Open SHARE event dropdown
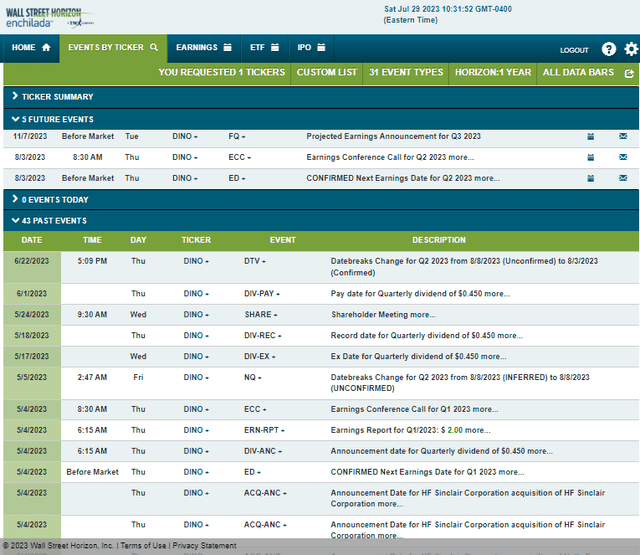The width and height of the screenshot is (640, 555). pos(261,315)
